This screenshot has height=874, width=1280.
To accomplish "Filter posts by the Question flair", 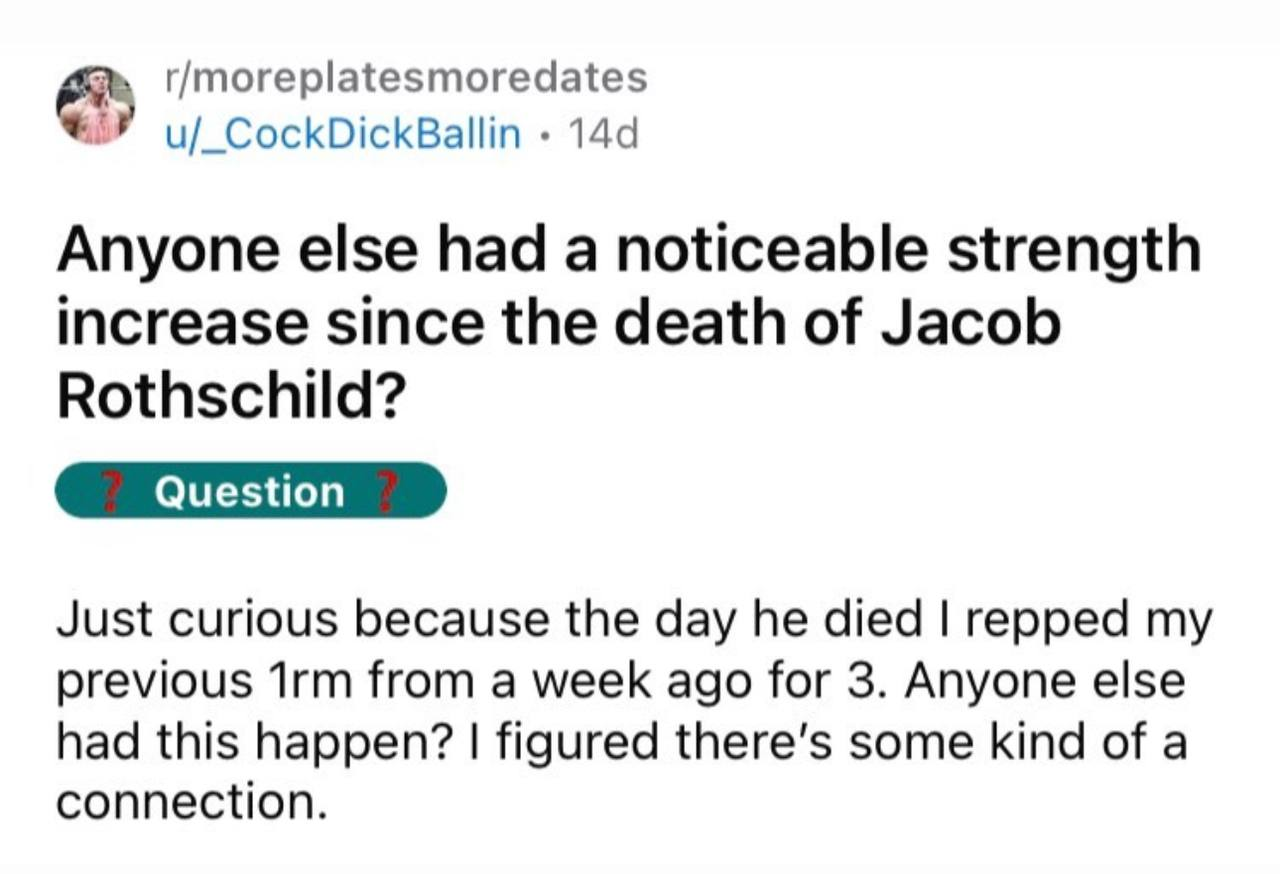I will click(250, 491).
